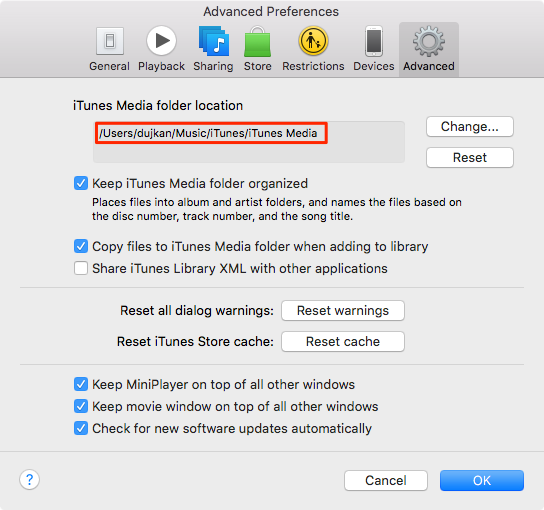Enable Share iTunes Library XML with applications

pyautogui.click(x=81, y=268)
